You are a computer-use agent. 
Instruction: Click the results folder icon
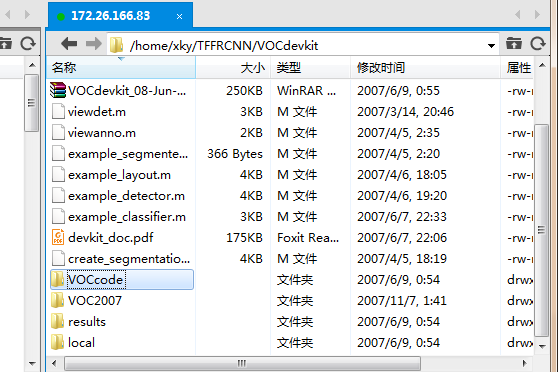pos(58,321)
